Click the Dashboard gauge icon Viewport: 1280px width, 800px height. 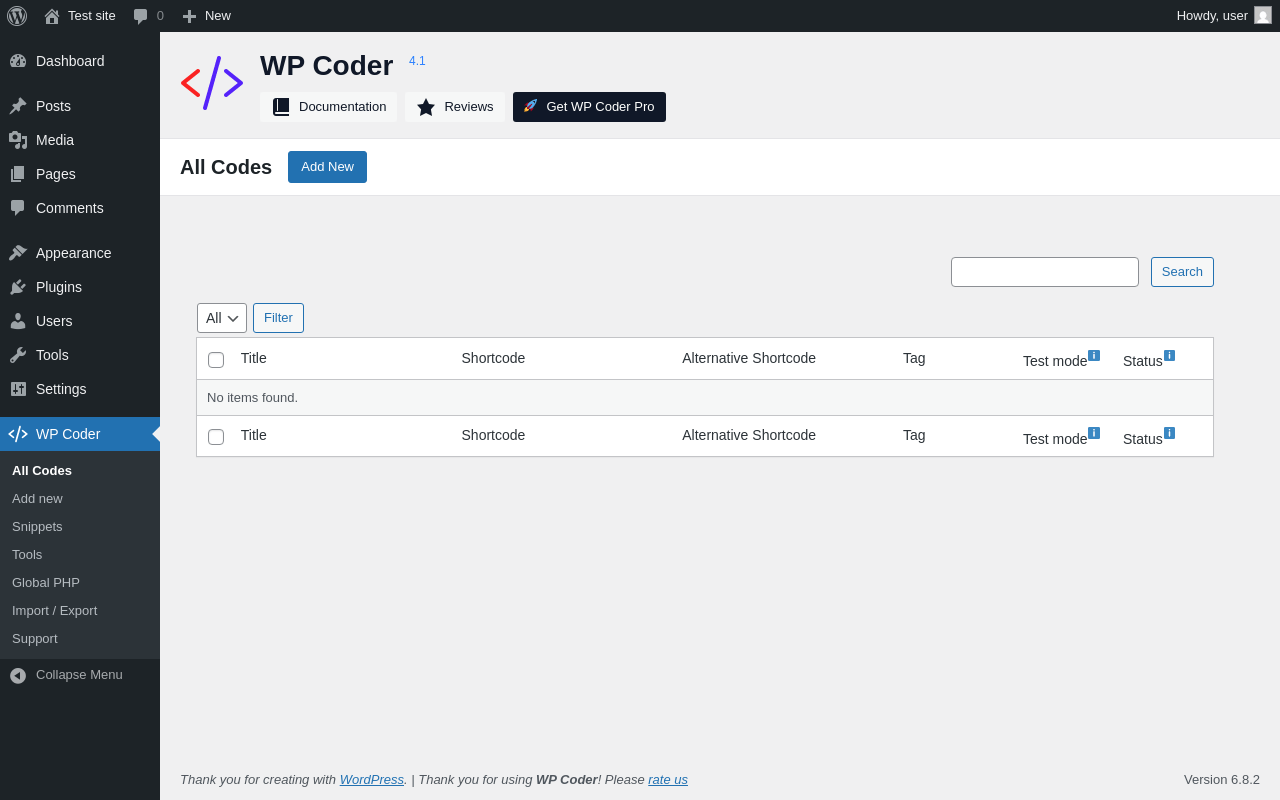18,61
